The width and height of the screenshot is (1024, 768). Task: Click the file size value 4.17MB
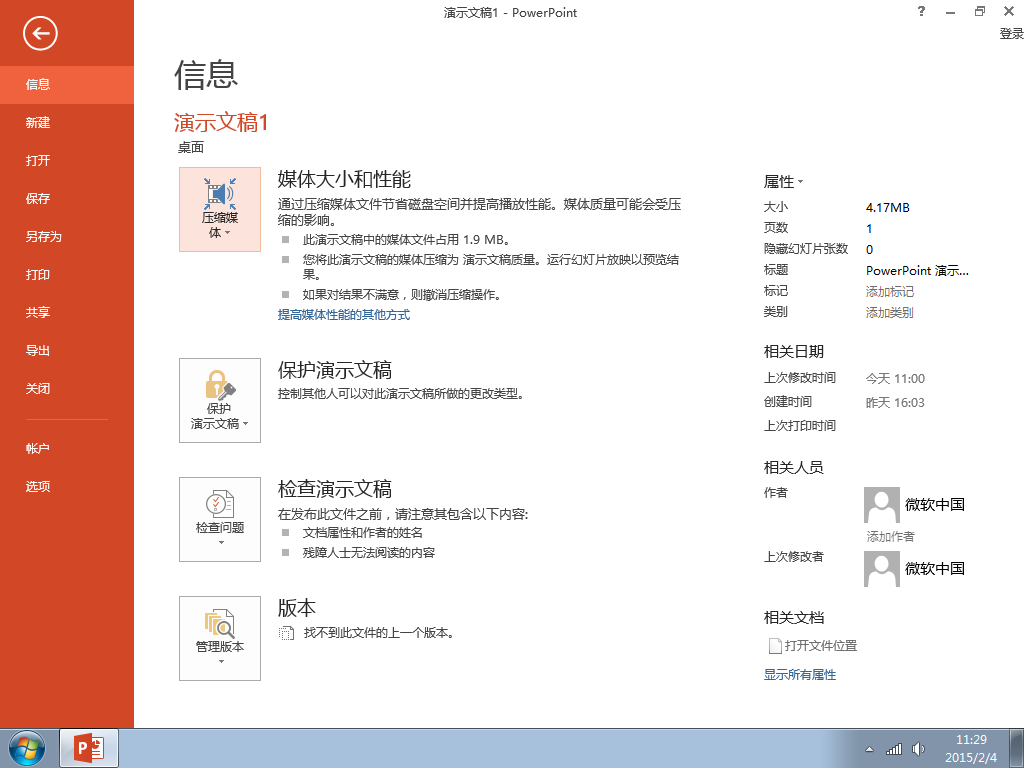(887, 208)
